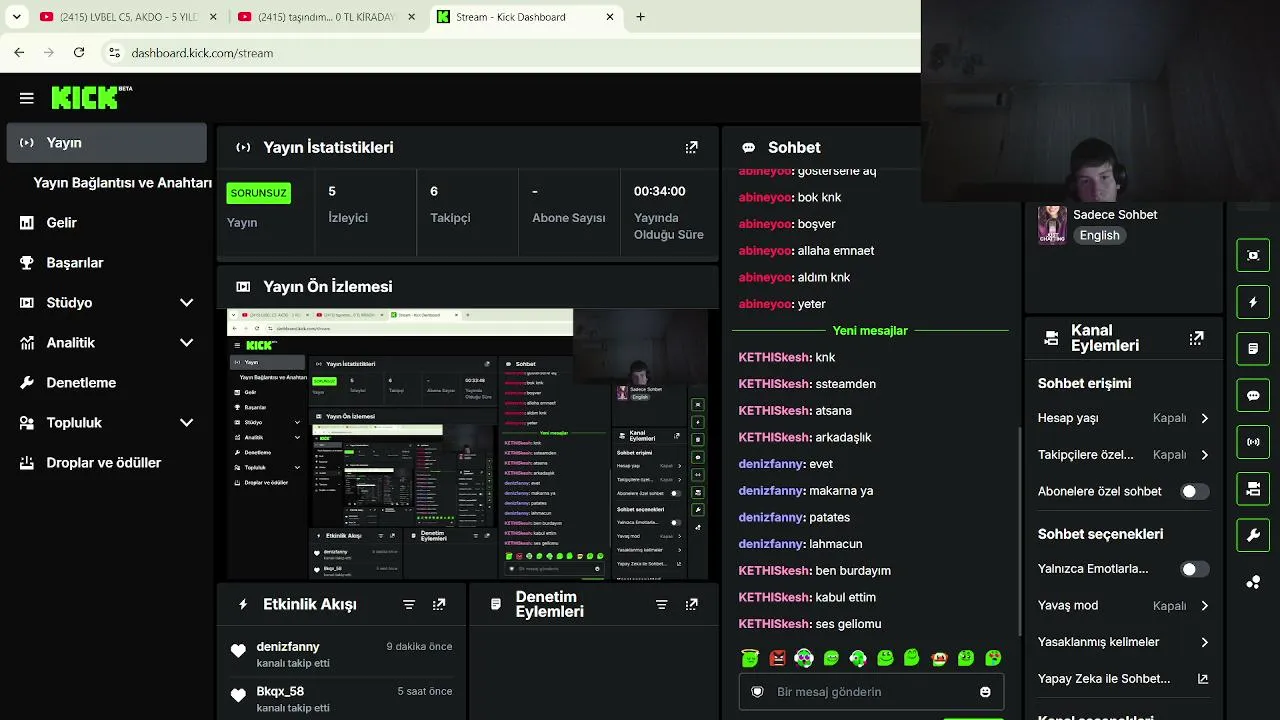Switch to LVBEL C5, AKDO browser tab

coord(128,17)
